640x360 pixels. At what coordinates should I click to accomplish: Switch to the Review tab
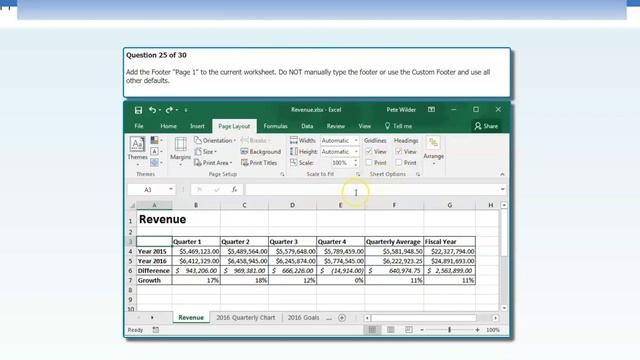coord(336,126)
